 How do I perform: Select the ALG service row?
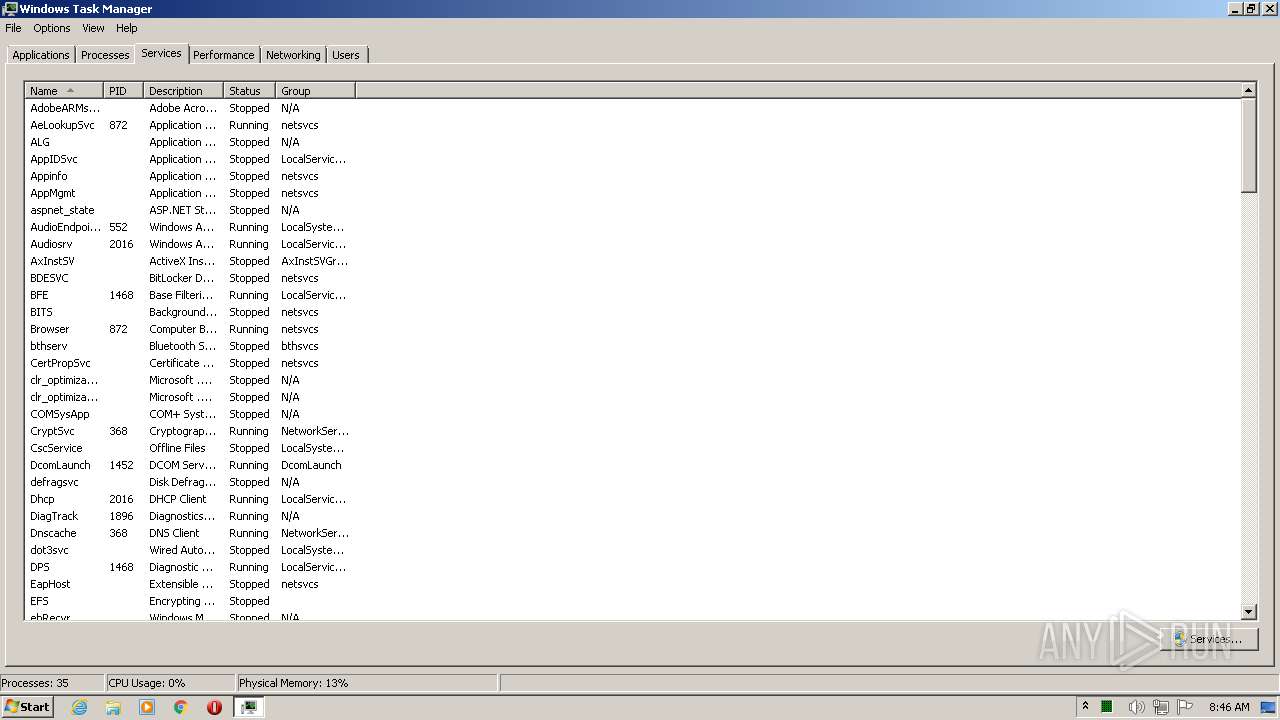coord(190,142)
